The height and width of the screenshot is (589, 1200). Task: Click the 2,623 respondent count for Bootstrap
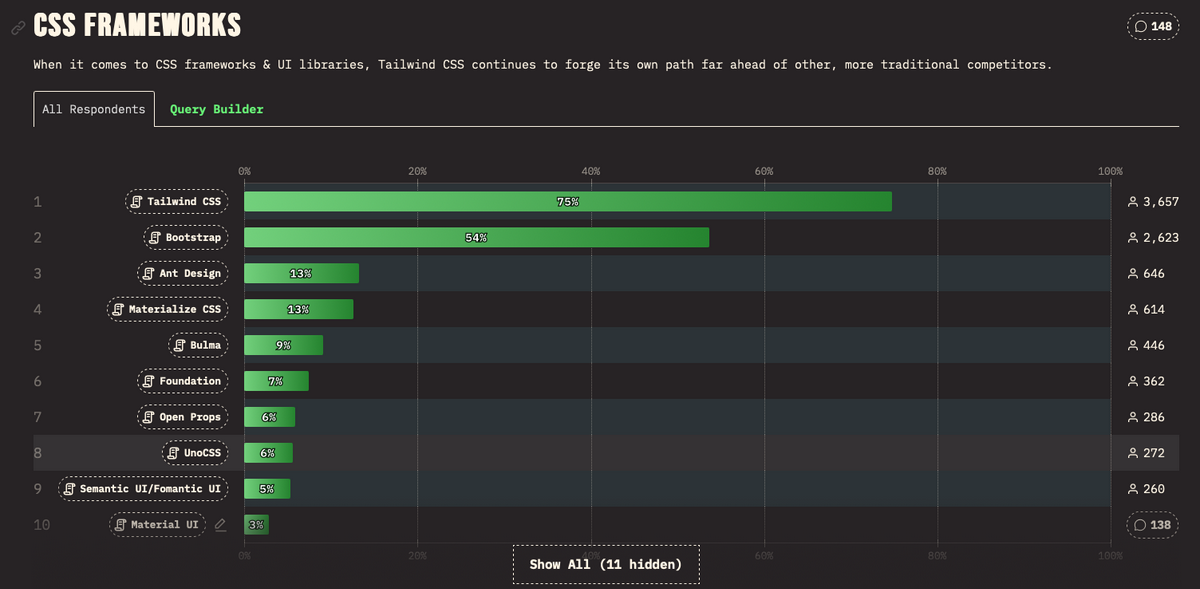(1153, 238)
